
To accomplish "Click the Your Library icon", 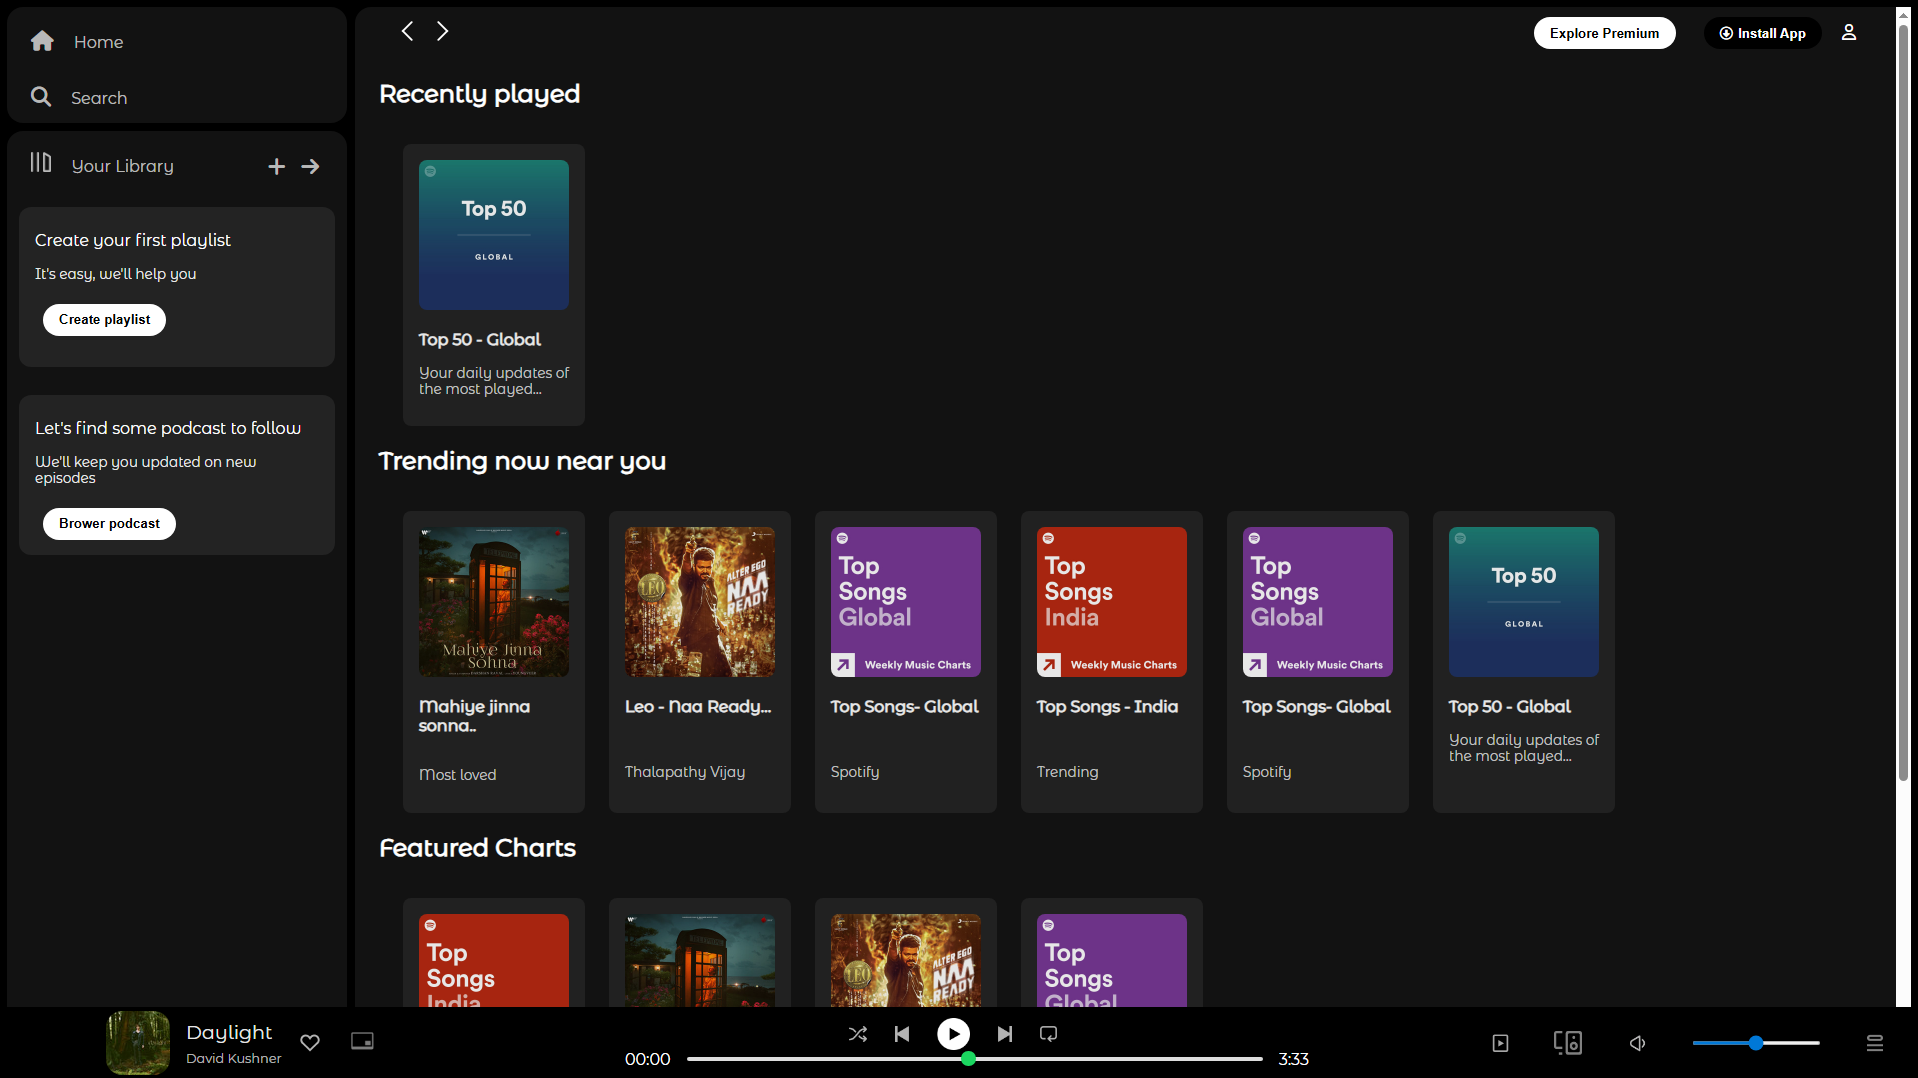I will pyautogui.click(x=40, y=163).
